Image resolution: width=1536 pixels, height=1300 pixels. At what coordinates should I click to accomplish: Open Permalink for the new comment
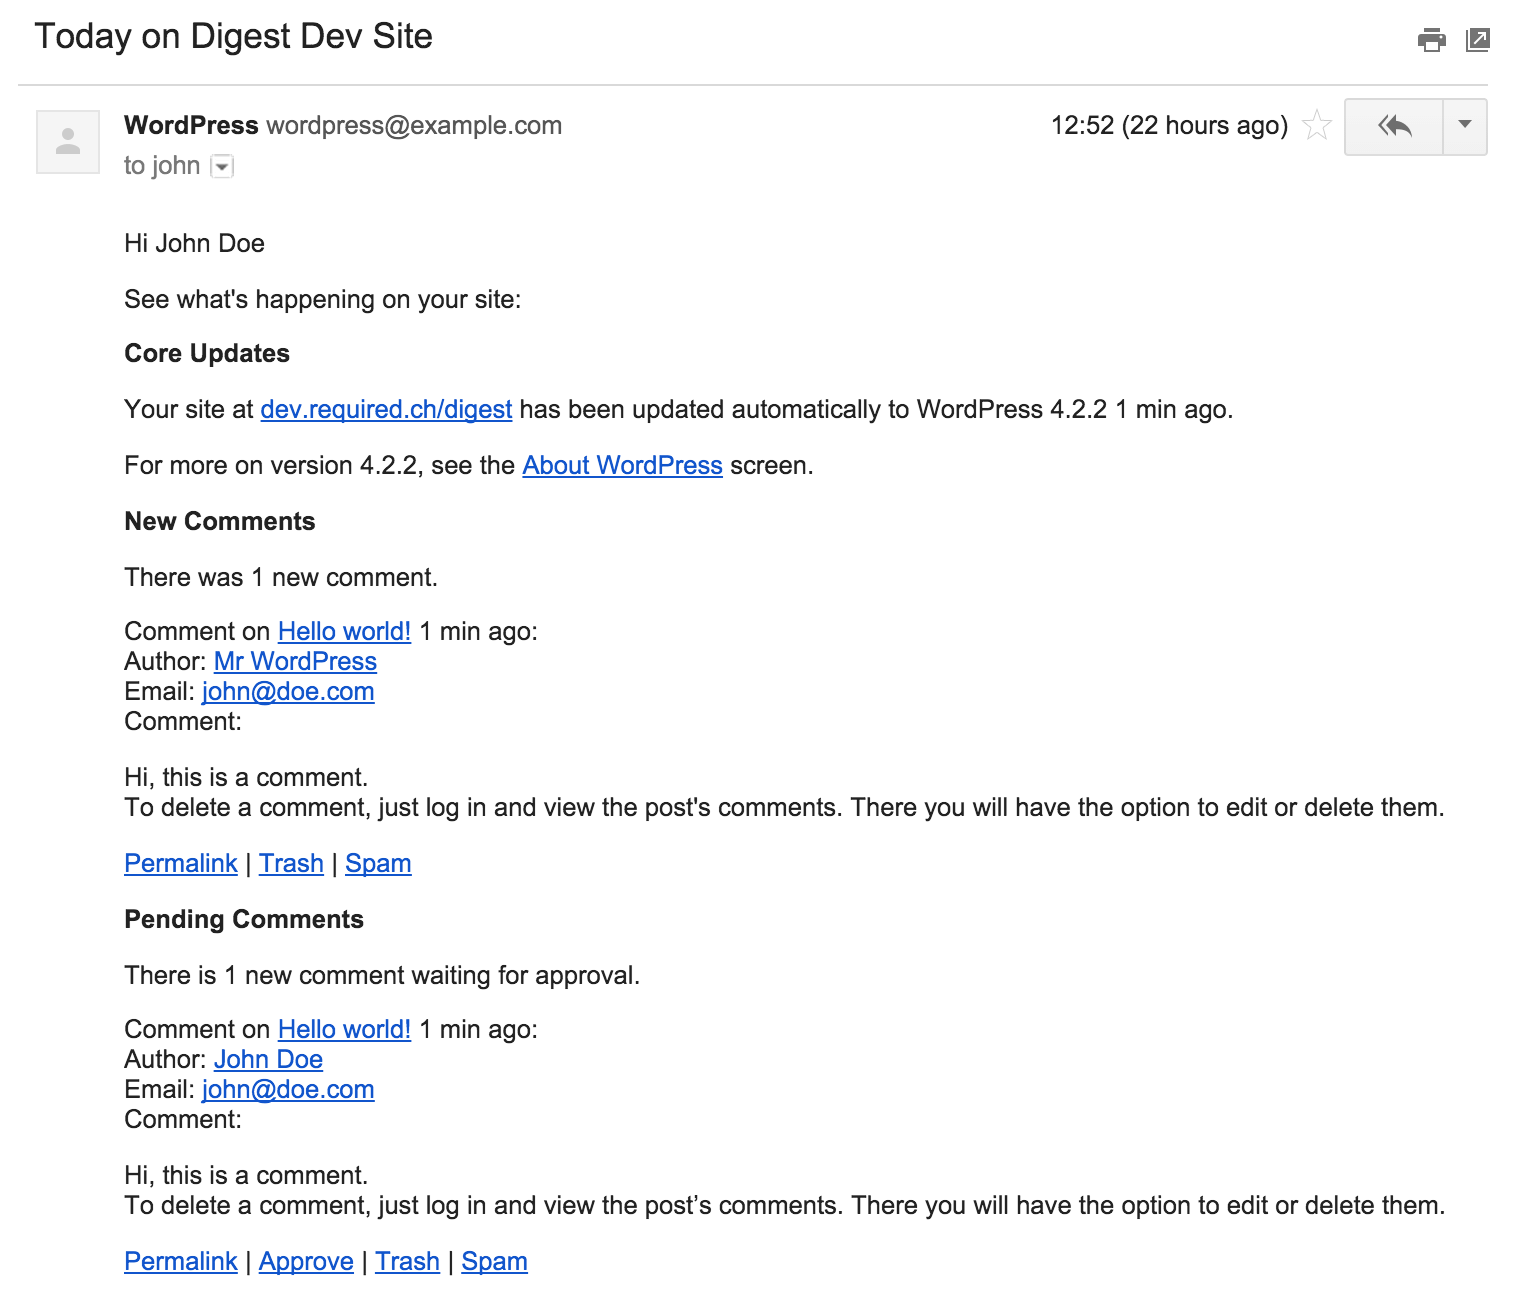coord(181,864)
